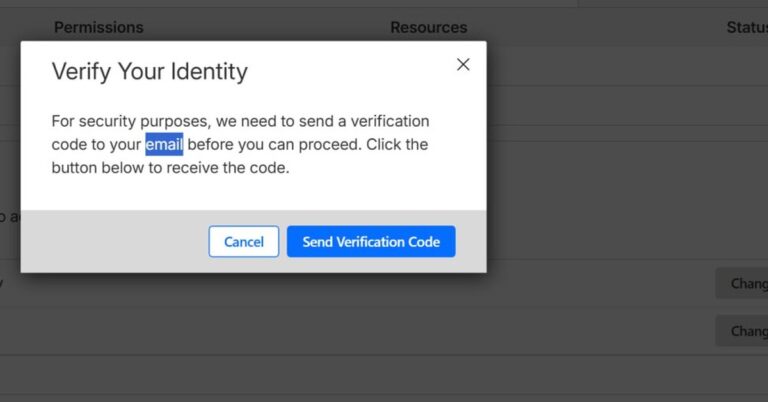Close the Verify Your Identity dialog
This screenshot has width=768, height=402.
463,65
